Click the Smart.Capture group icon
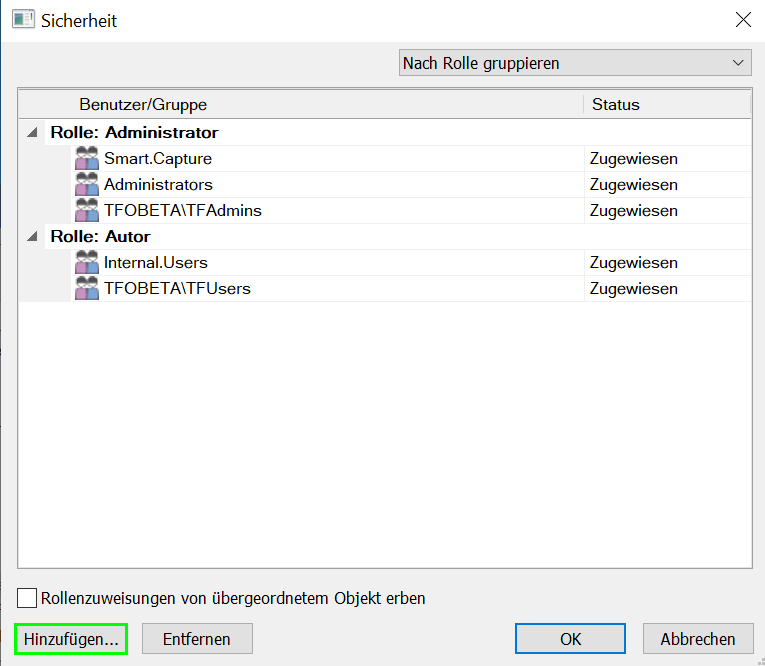Viewport: 765px width, 666px height. tap(87, 158)
